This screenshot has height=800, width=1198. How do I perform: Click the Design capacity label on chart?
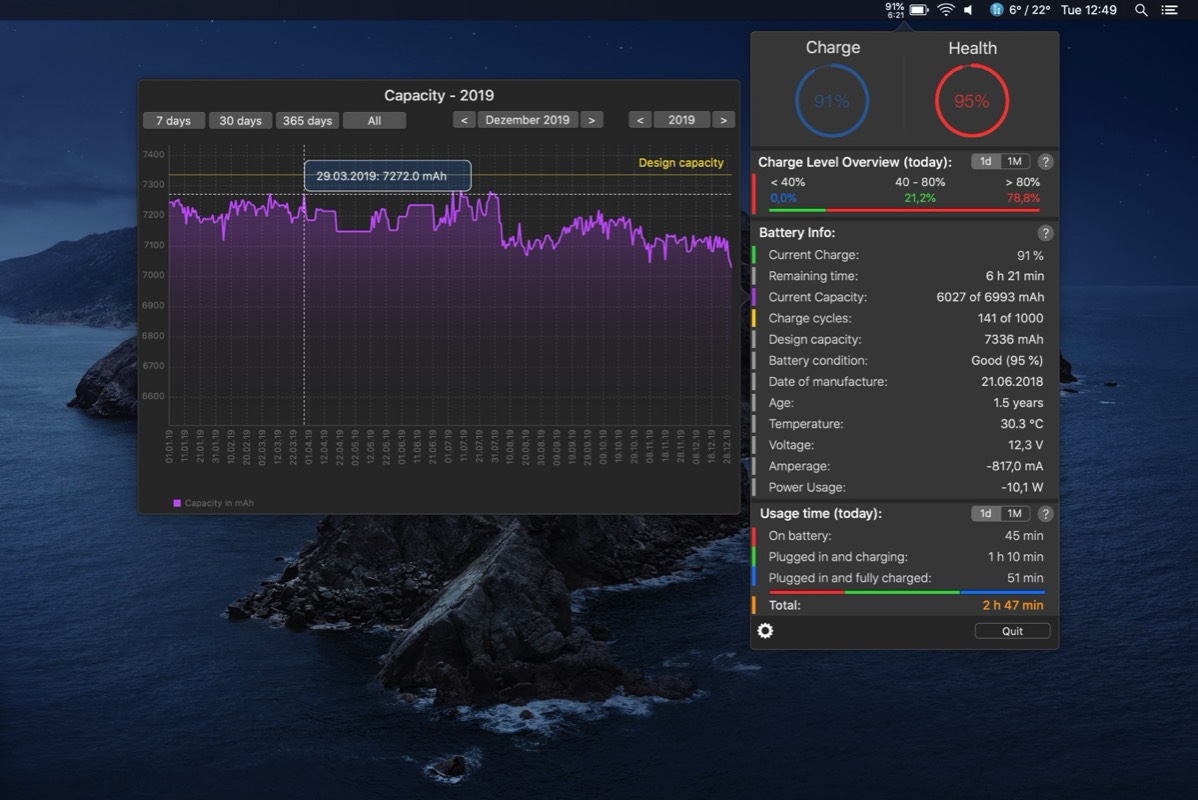click(681, 163)
